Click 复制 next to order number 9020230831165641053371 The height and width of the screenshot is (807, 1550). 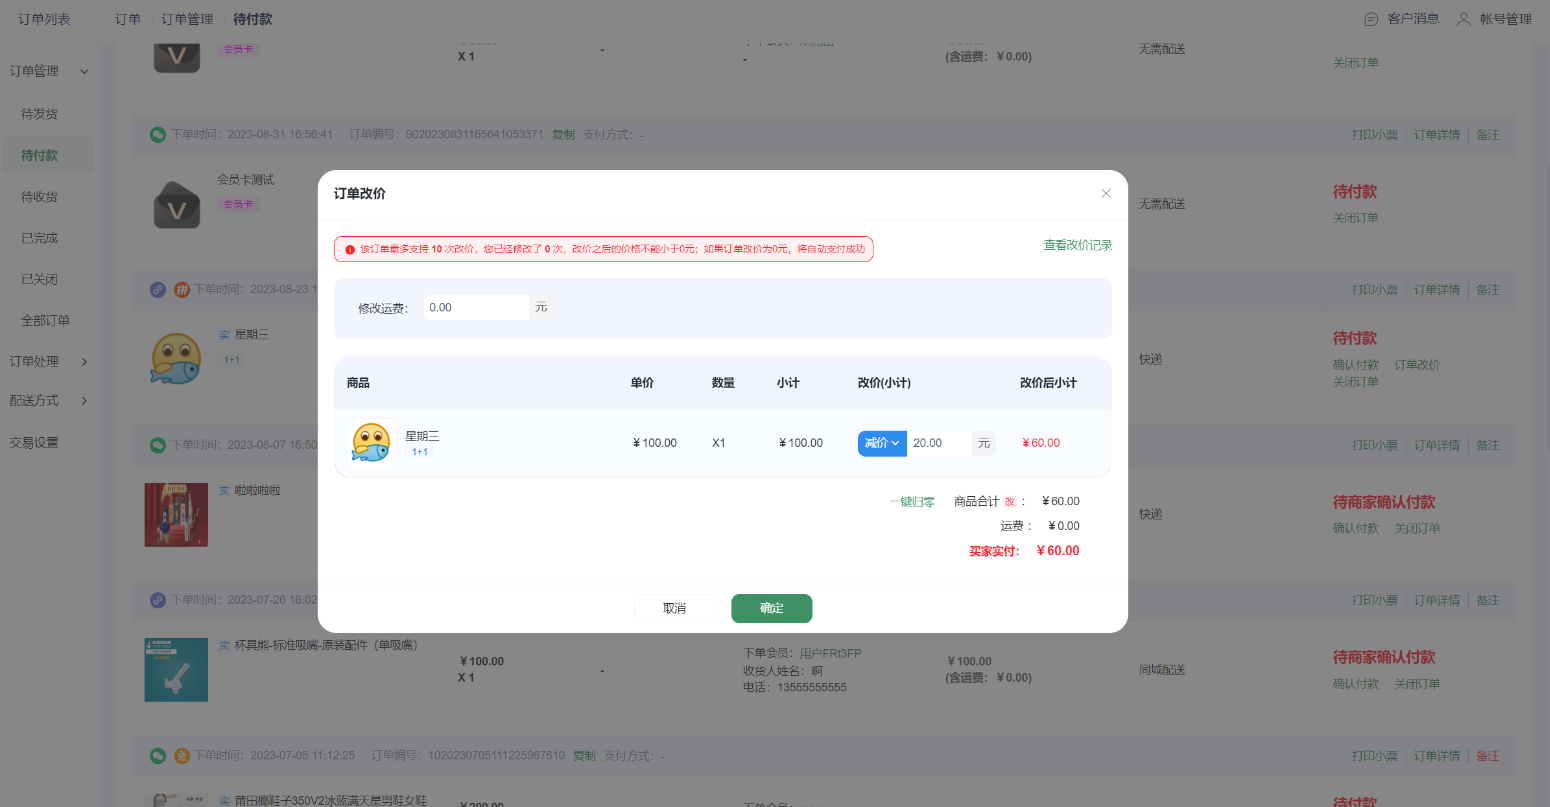563,135
